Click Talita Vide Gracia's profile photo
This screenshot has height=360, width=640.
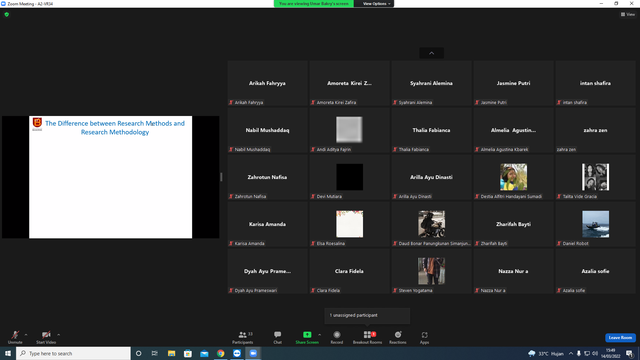click(596, 177)
